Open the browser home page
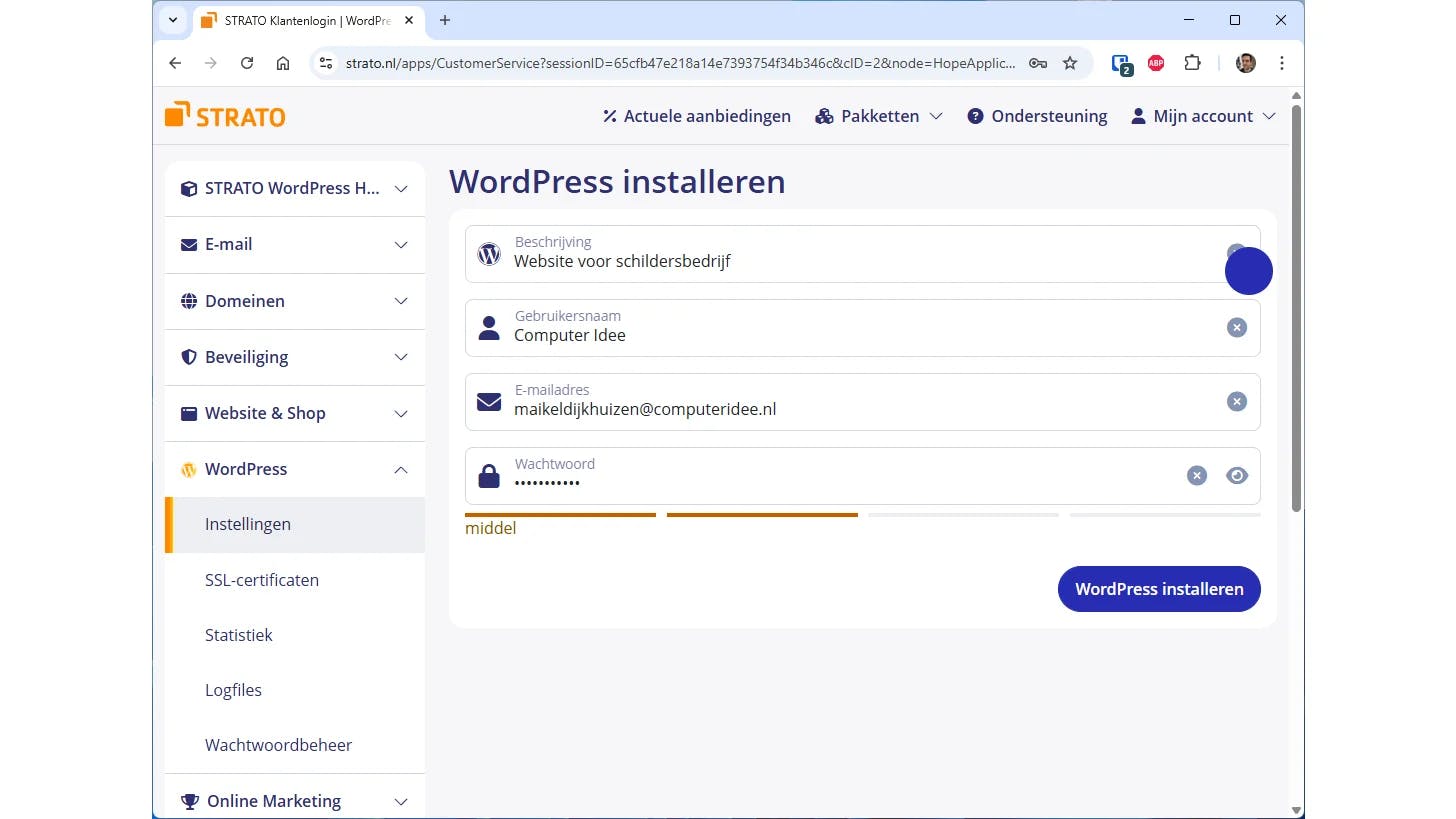 tap(283, 63)
